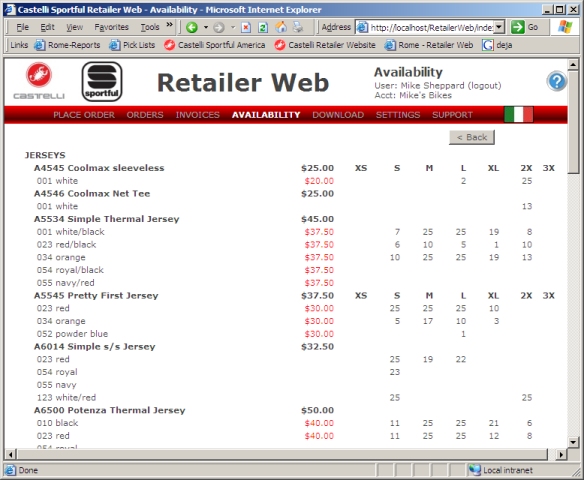Click the Windows flag throbber icon
Viewport: 584px width, 480px height.
click(565, 27)
